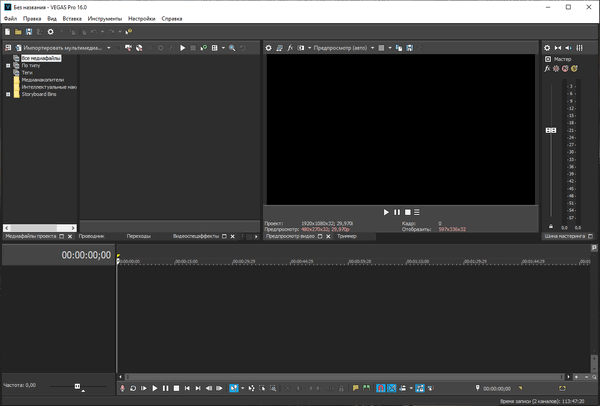Switch to the Триммер tab
The image size is (600, 406).
click(x=347, y=237)
